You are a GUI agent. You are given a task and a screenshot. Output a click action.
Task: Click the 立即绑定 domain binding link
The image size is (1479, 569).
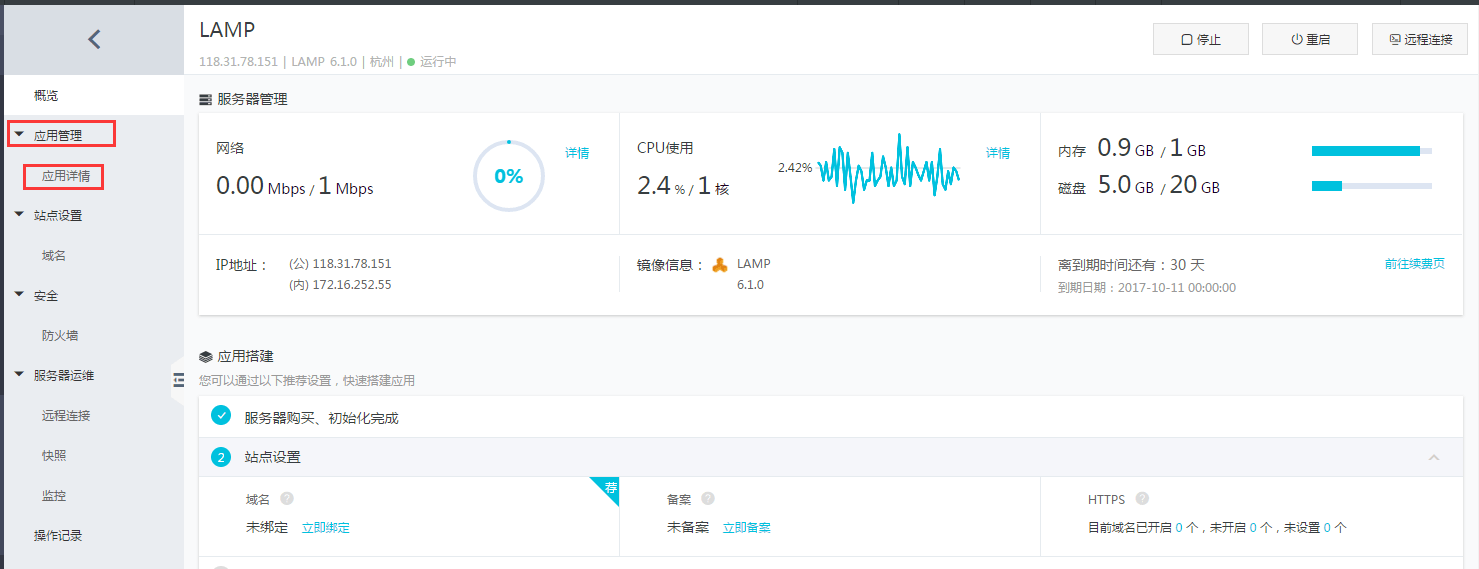click(x=326, y=528)
